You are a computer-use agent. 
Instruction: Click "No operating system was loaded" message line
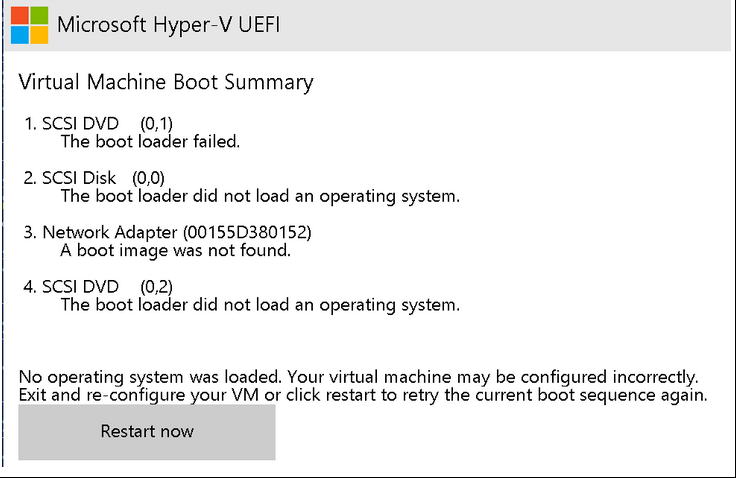358,377
